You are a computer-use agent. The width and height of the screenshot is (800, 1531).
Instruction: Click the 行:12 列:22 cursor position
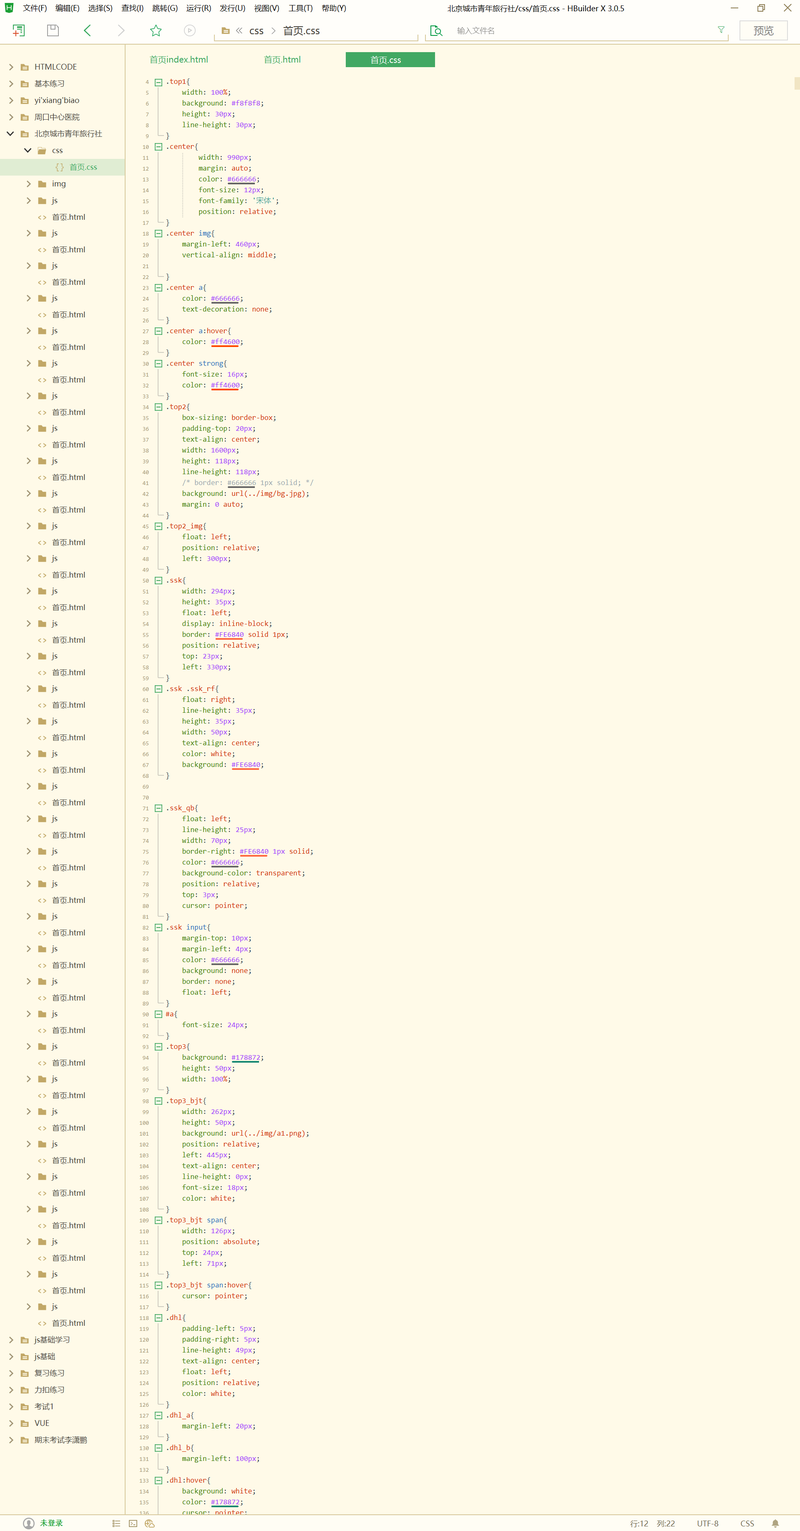(652, 1523)
